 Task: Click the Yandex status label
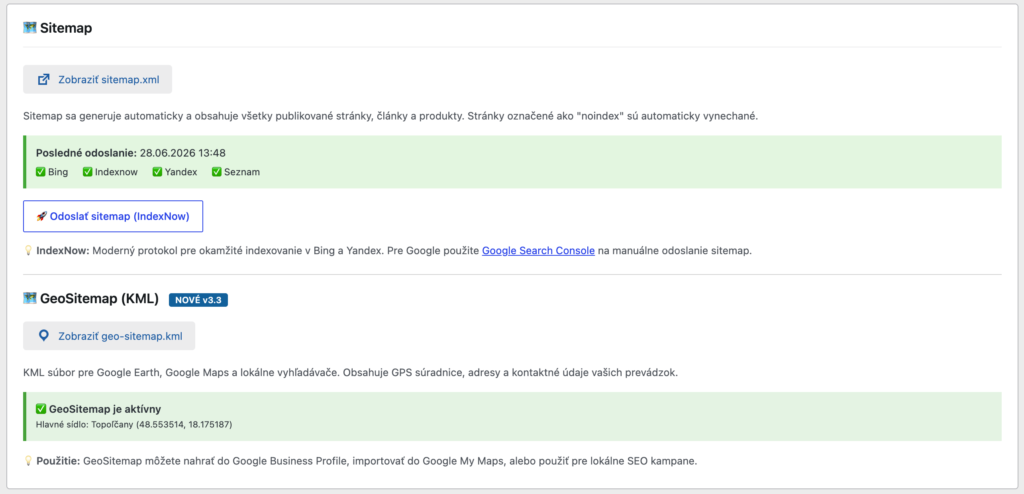181,172
